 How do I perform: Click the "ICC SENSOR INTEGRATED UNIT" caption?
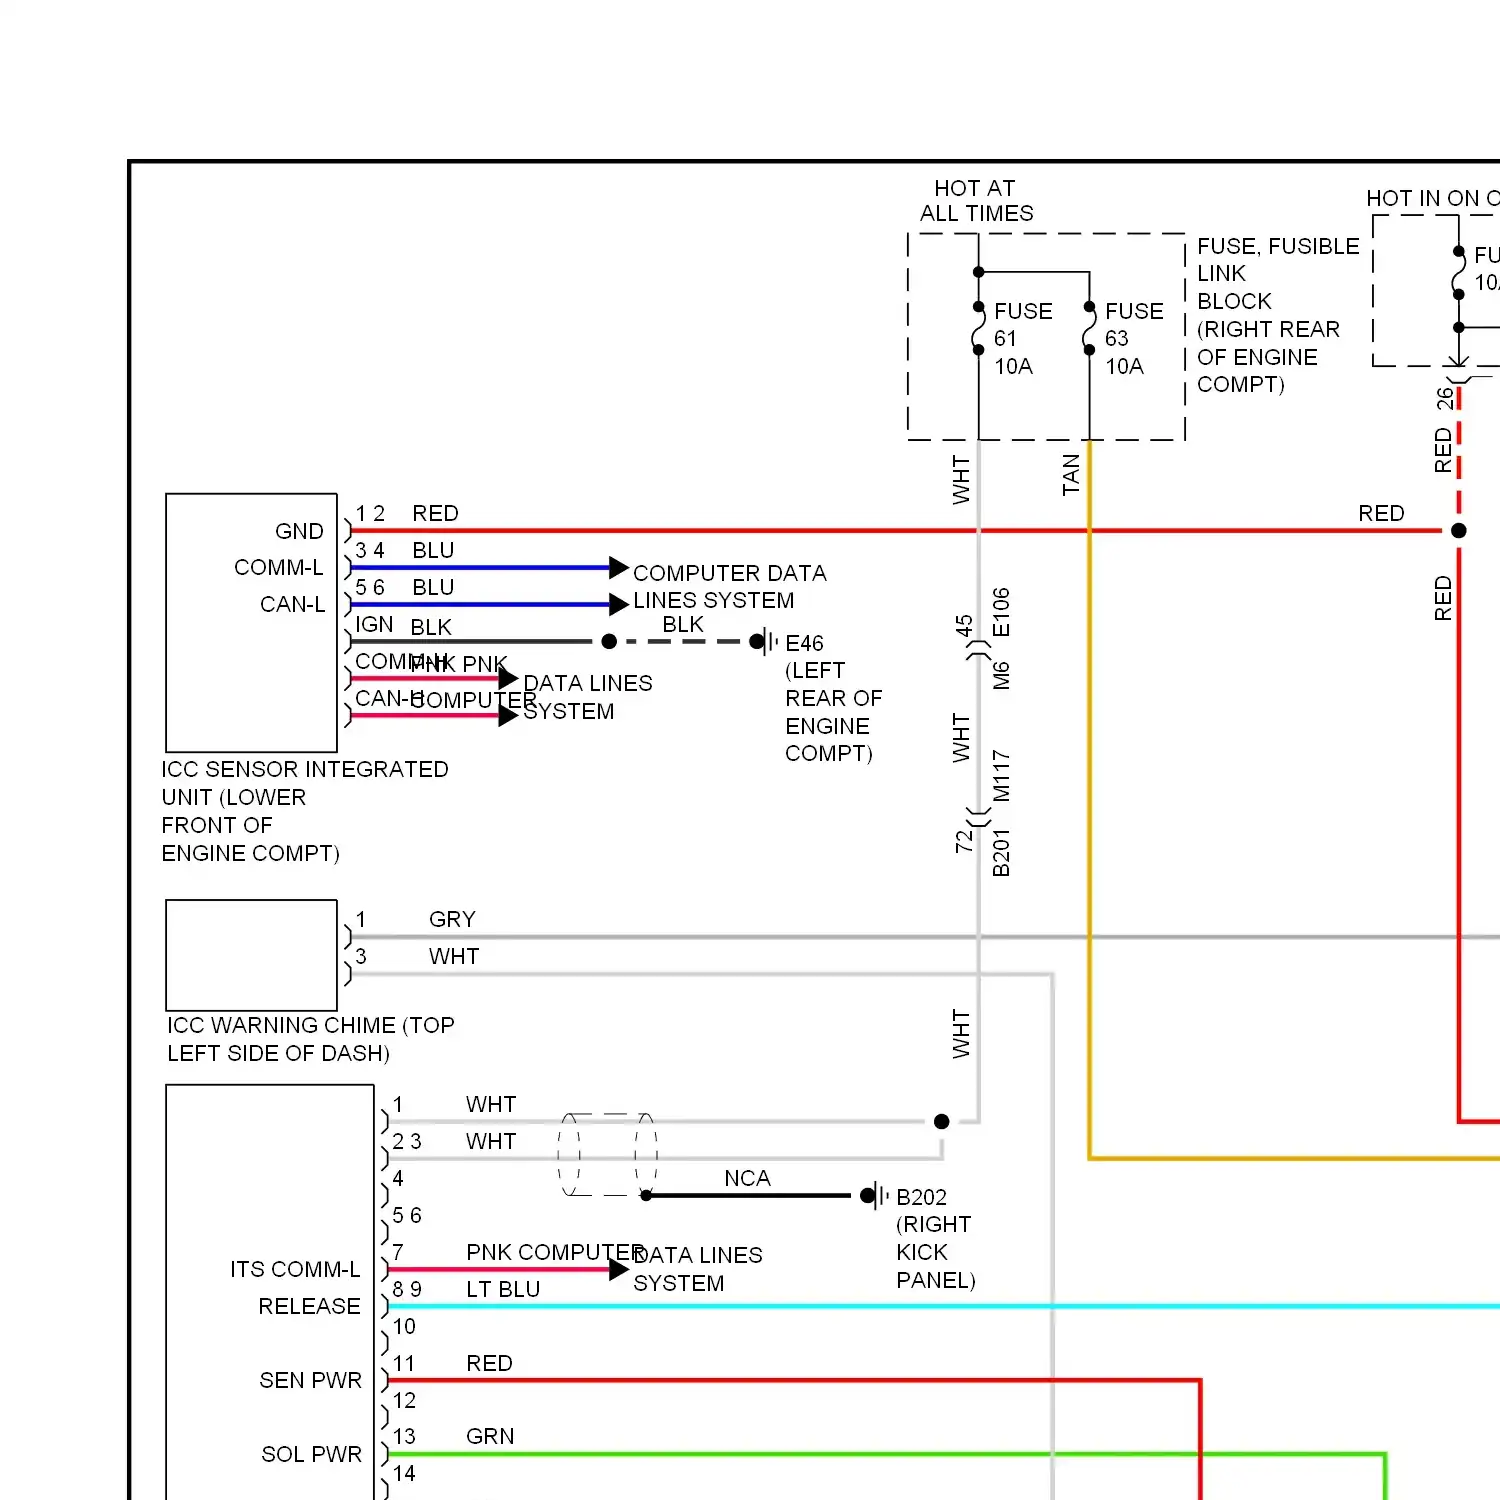pyautogui.click(x=304, y=811)
